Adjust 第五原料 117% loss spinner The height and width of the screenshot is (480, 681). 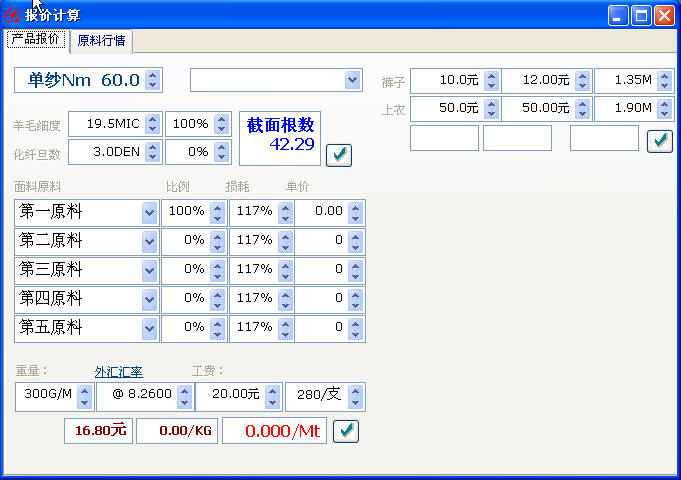point(285,329)
